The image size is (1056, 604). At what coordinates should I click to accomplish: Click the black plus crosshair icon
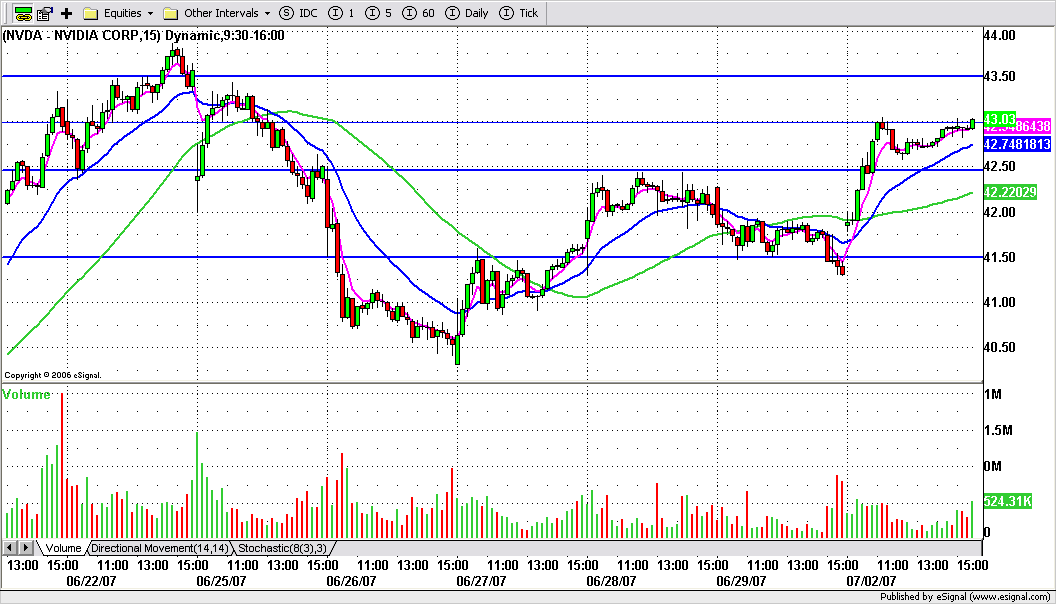66,13
